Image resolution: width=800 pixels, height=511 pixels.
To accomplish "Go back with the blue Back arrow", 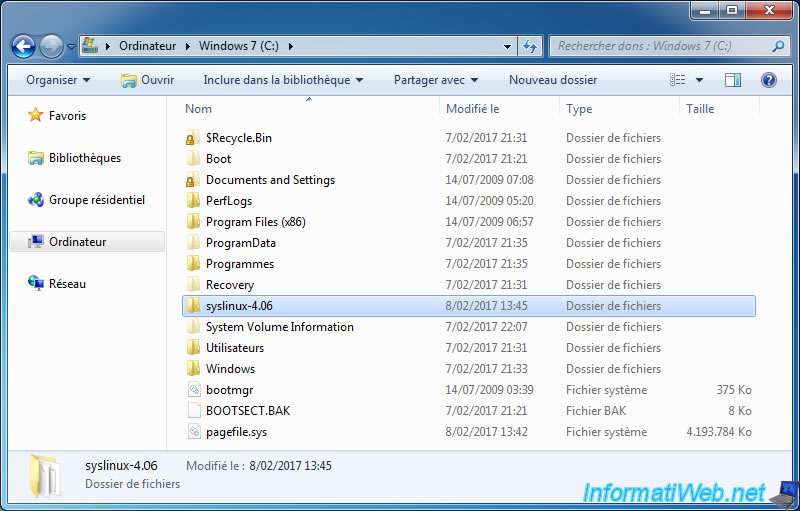I will click(x=23, y=46).
